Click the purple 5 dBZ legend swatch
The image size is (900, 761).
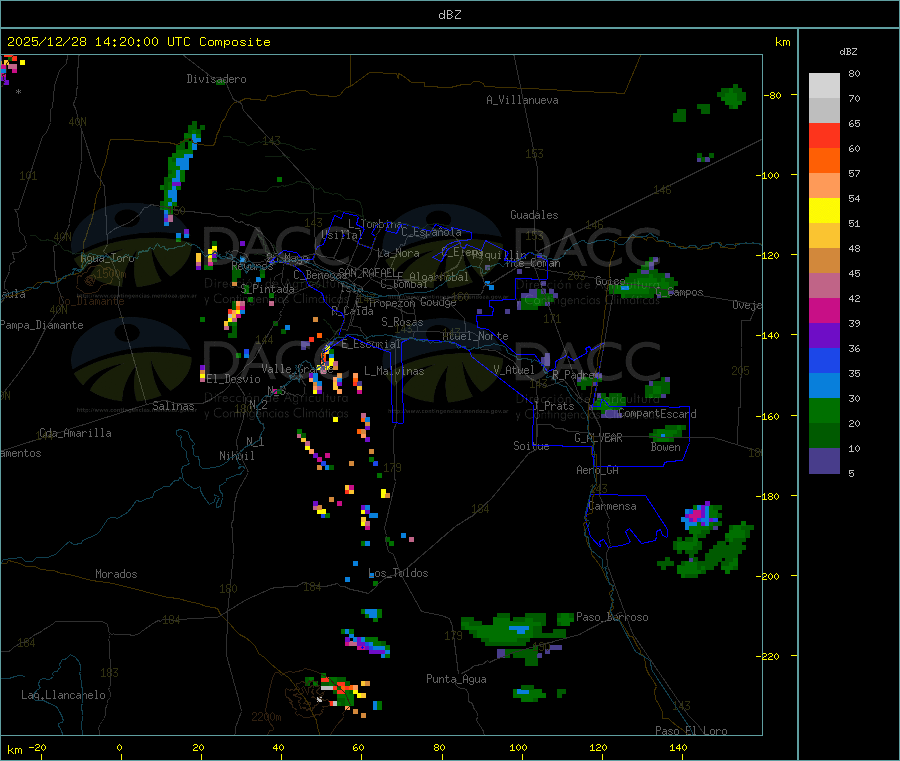point(824,461)
